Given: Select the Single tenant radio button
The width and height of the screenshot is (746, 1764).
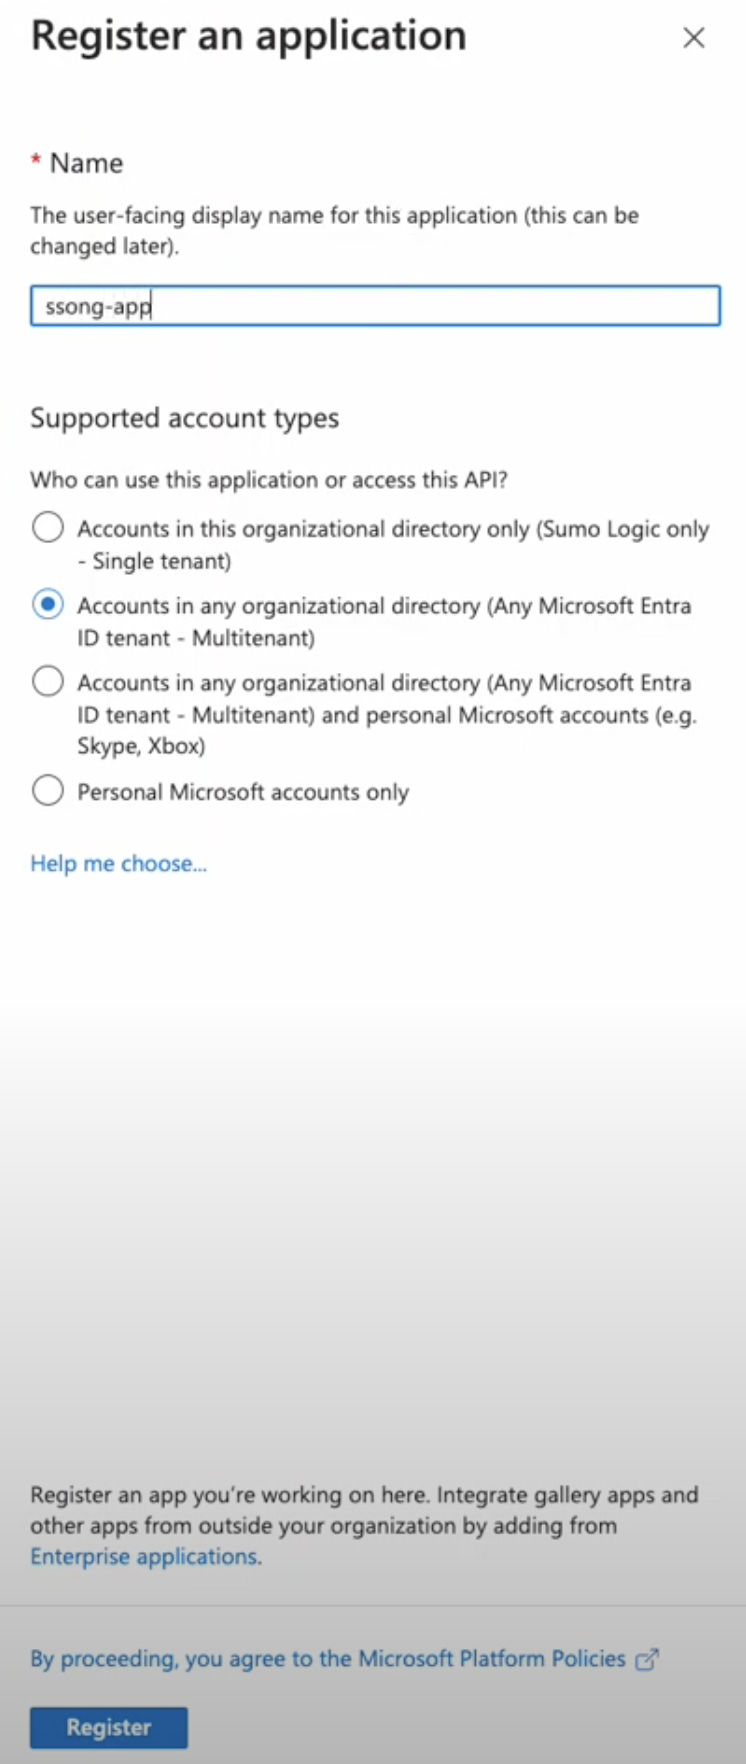Looking at the screenshot, I should (x=48, y=527).
